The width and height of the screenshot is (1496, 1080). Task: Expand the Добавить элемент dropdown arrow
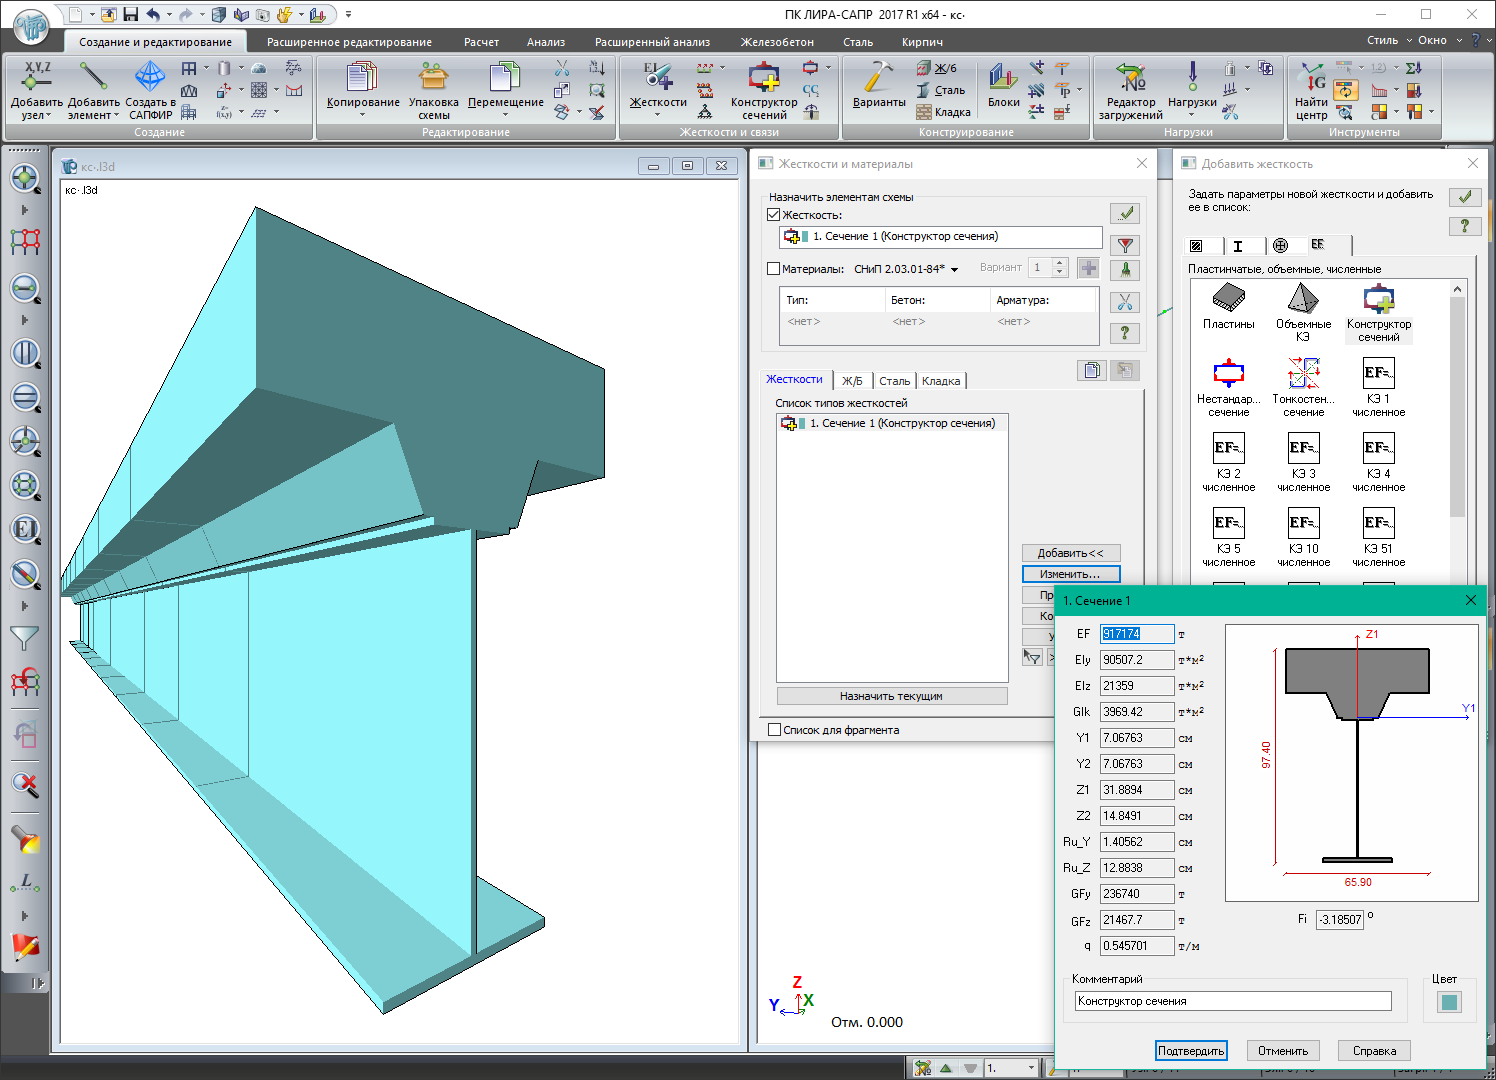click(117, 116)
